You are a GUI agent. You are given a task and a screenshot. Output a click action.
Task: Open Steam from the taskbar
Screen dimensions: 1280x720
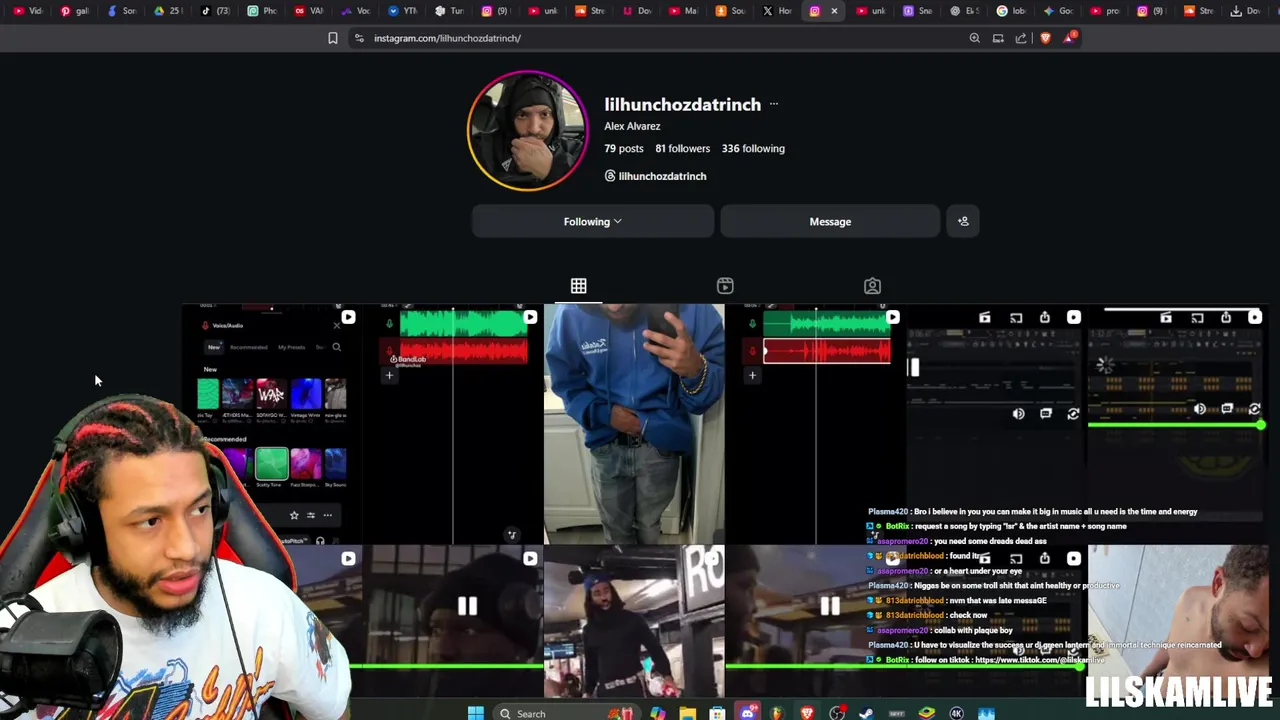(867, 713)
